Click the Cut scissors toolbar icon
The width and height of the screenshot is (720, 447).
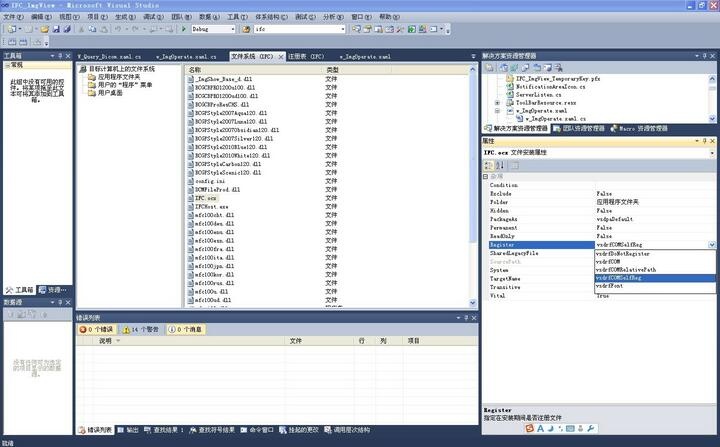click(81, 29)
